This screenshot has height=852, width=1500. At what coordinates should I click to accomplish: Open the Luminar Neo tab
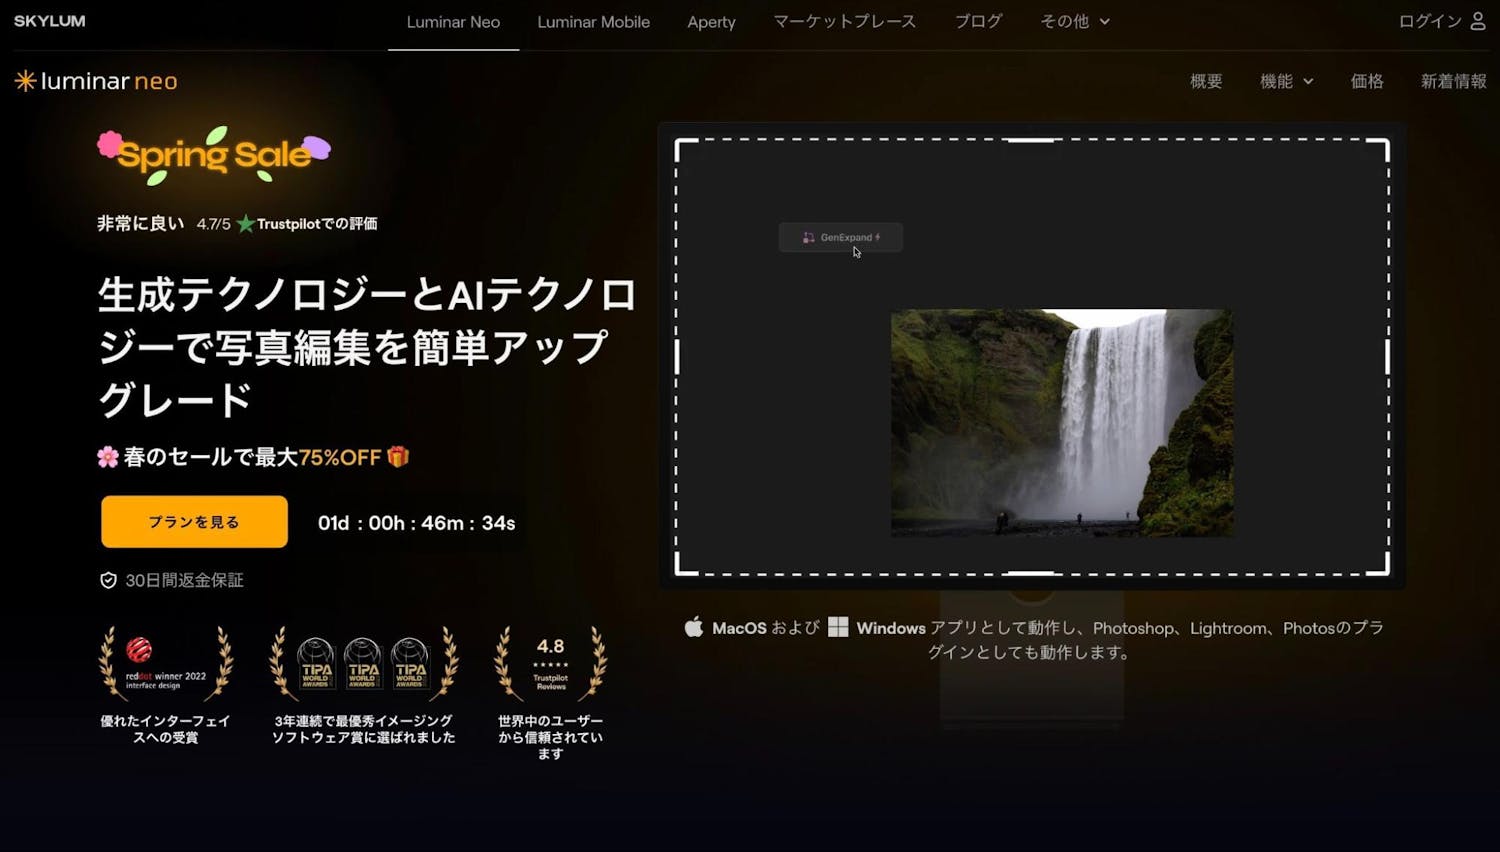(453, 22)
